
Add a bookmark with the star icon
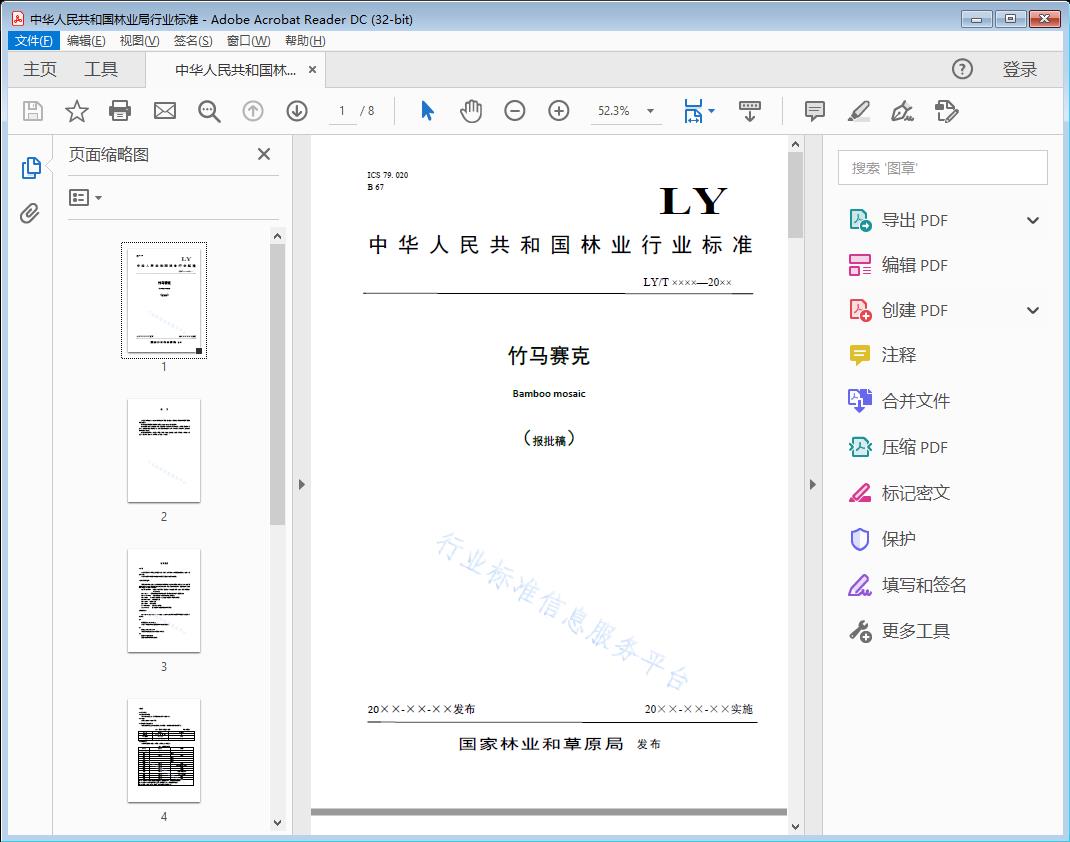pyautogui.click(x=77, y=111)
